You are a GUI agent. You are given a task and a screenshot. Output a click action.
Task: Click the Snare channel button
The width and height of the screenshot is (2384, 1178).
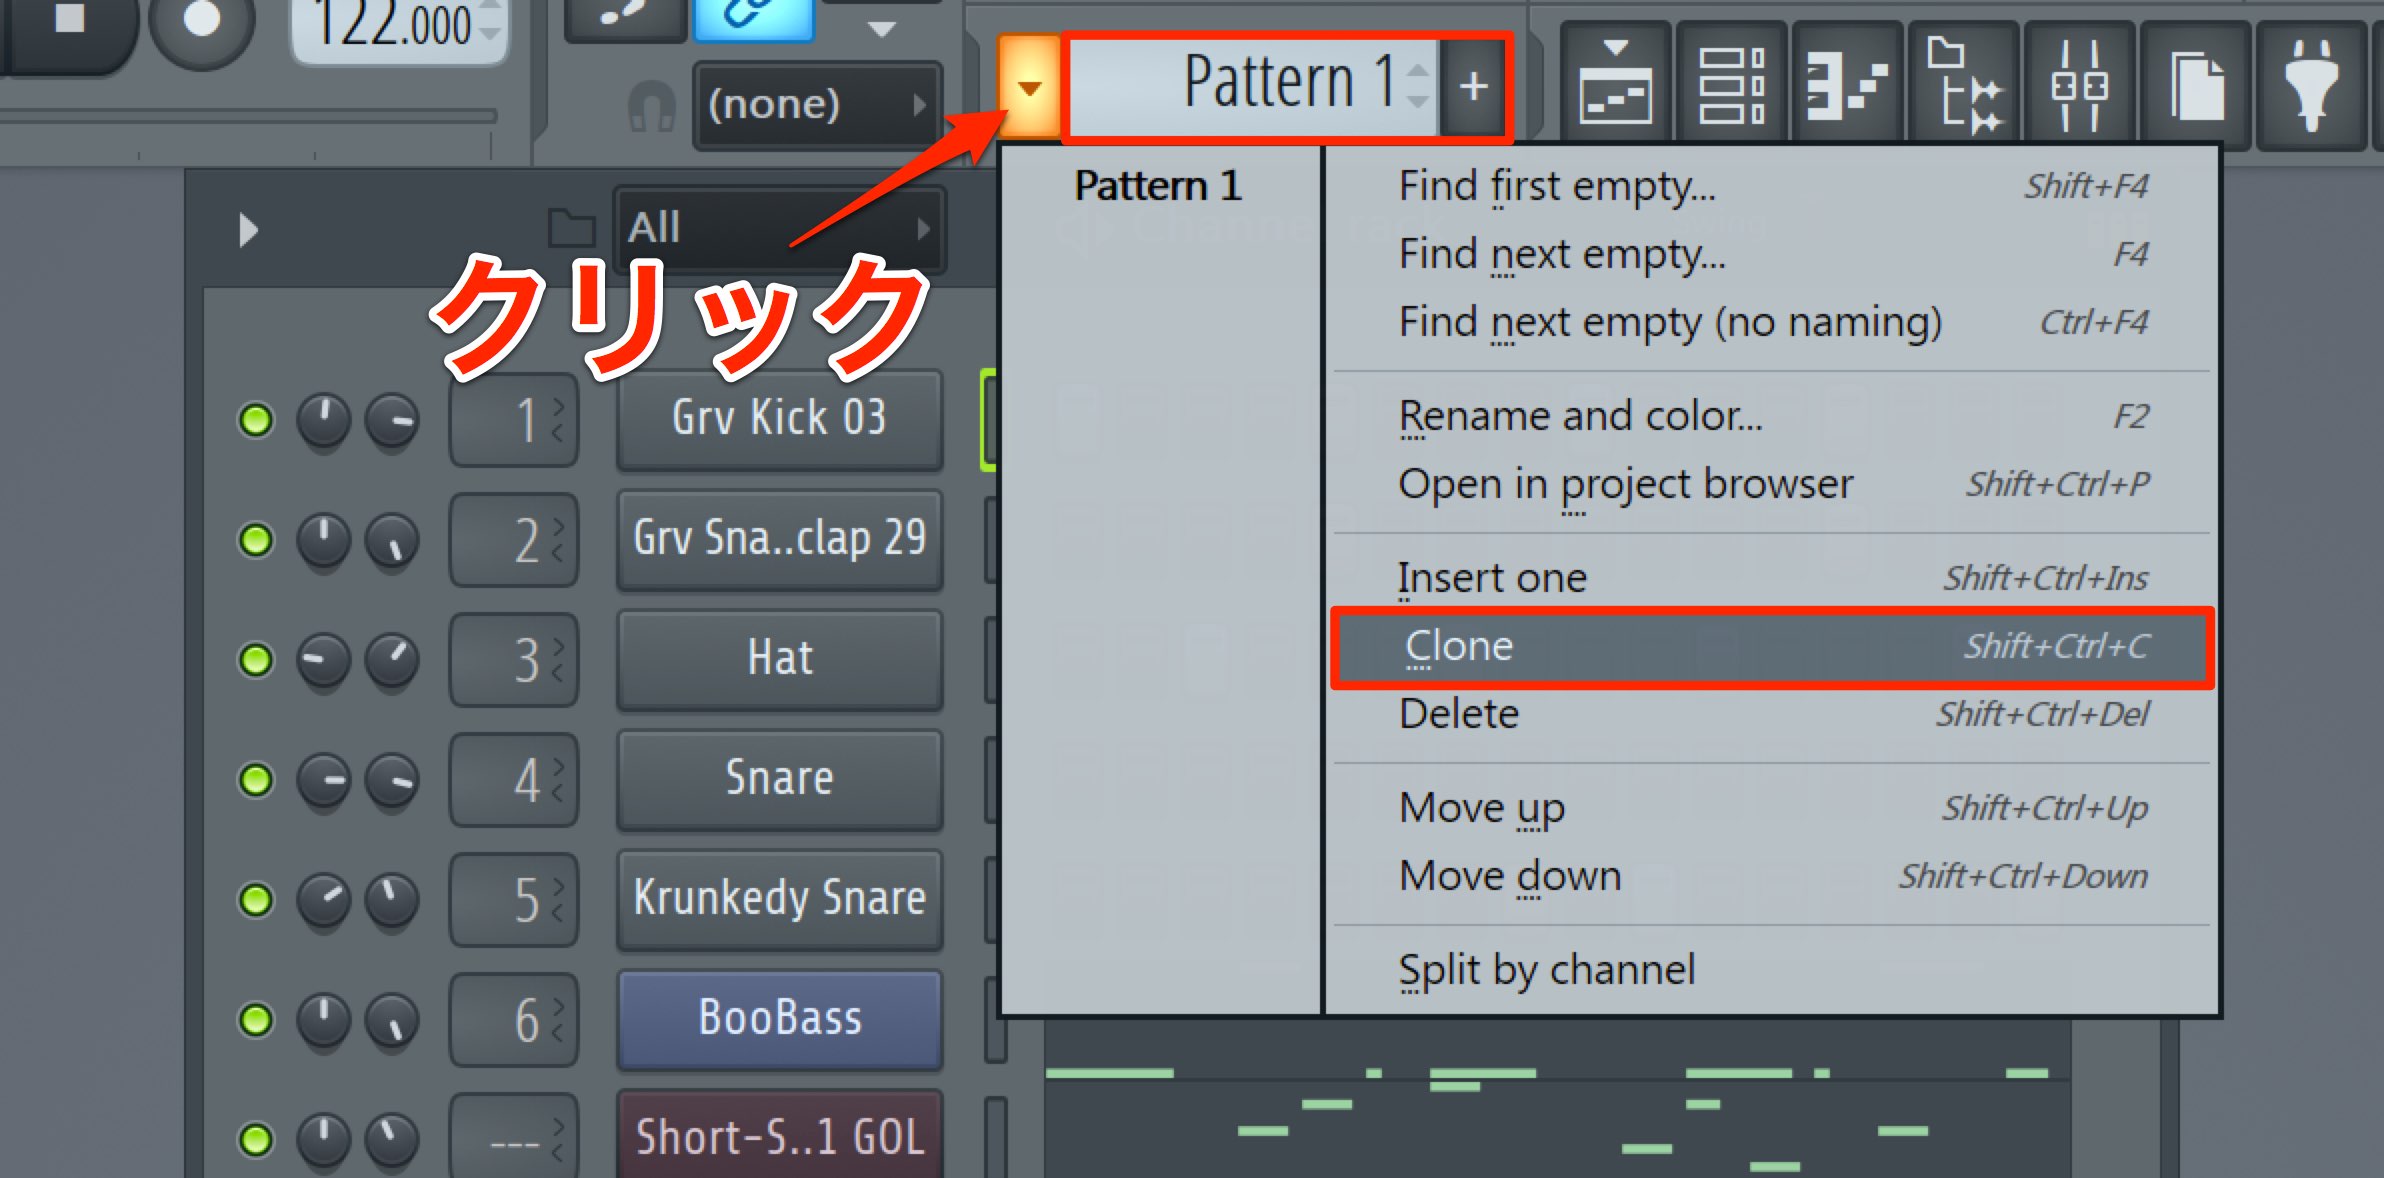779,779
